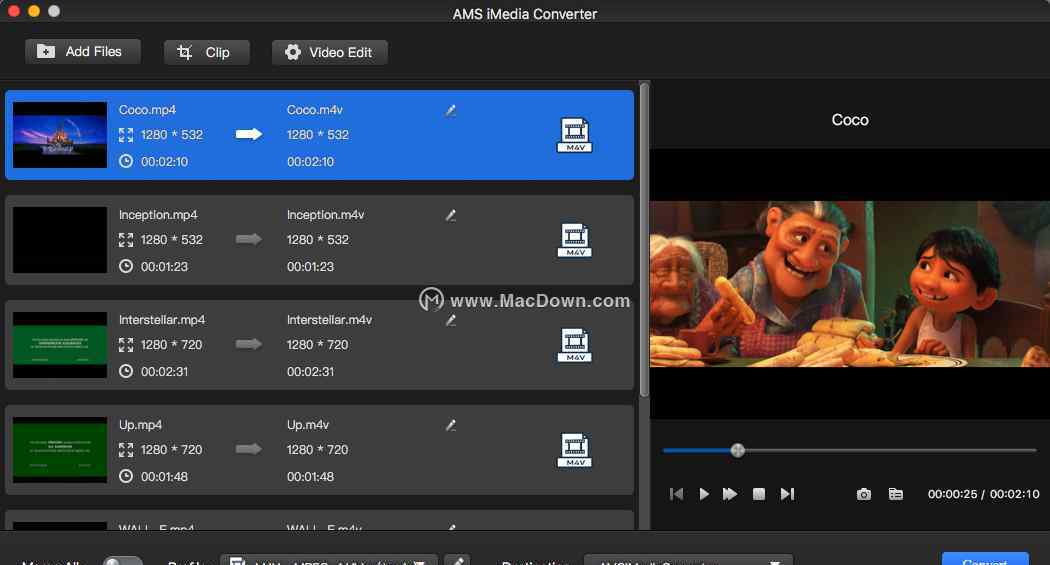1050x565 pixels.
Task: Open the M4V format icon for Inception
Action: coord(575,240)
